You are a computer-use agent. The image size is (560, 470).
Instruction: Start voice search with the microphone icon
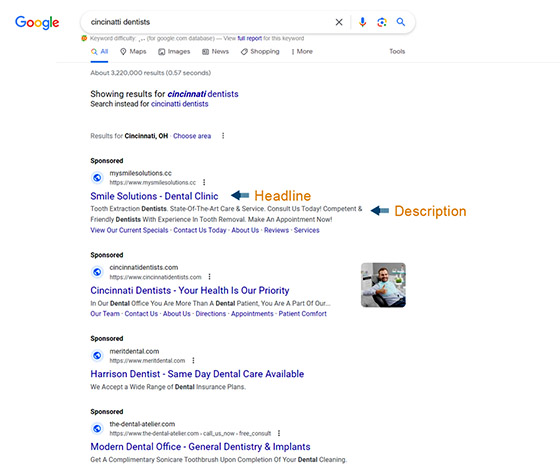[362, 22]
